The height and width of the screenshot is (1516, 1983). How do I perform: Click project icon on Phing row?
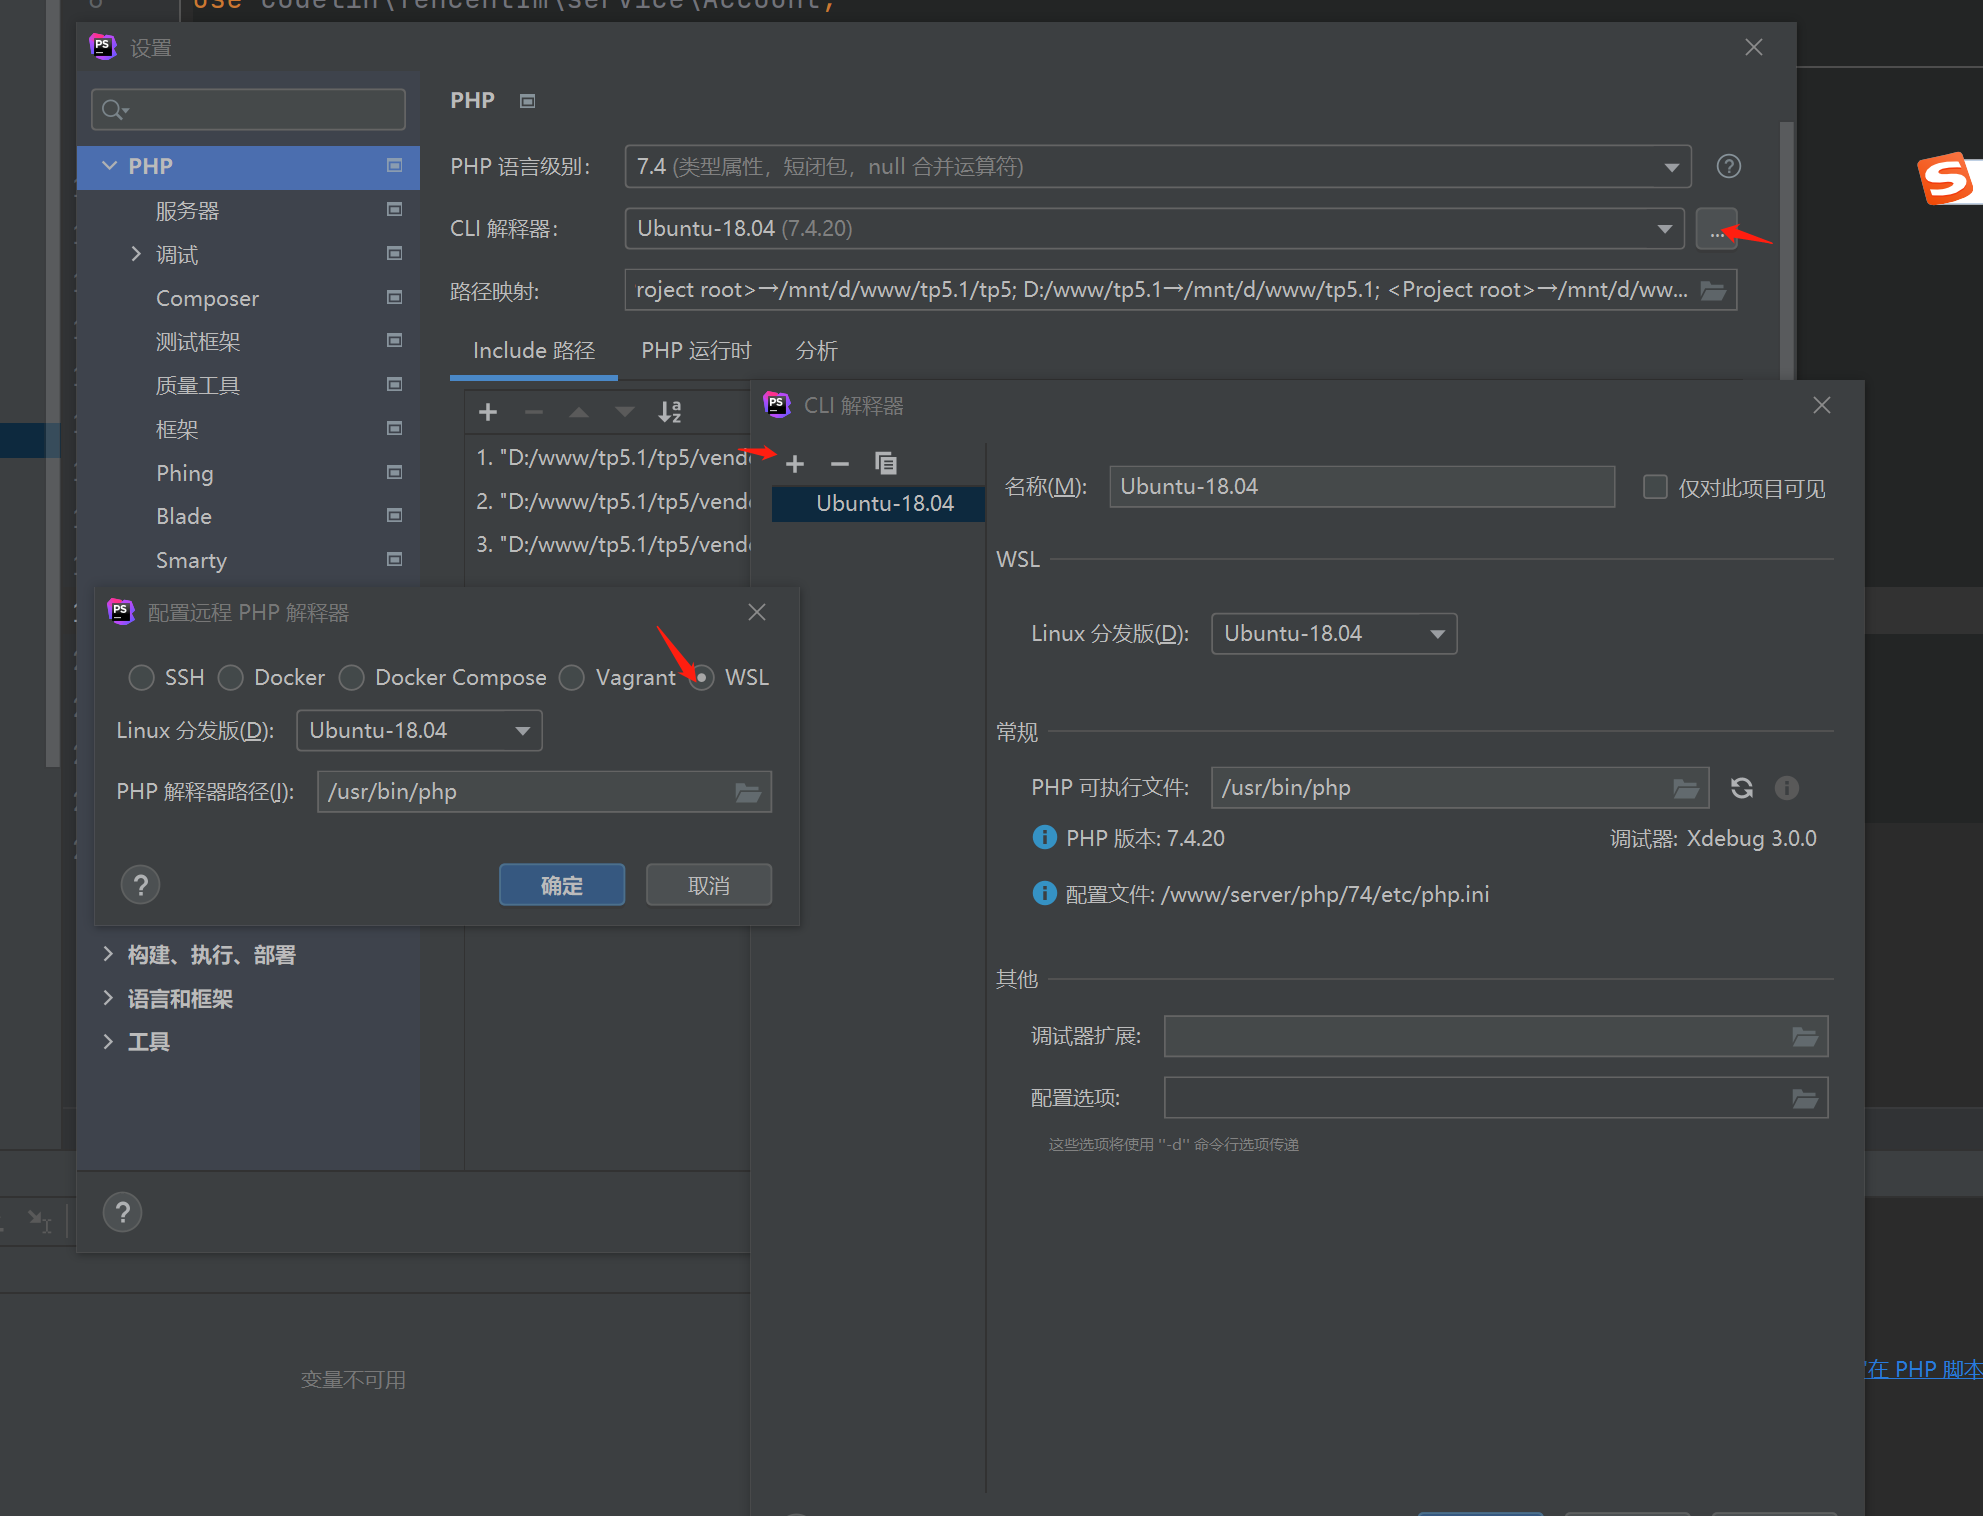(395, 471)
